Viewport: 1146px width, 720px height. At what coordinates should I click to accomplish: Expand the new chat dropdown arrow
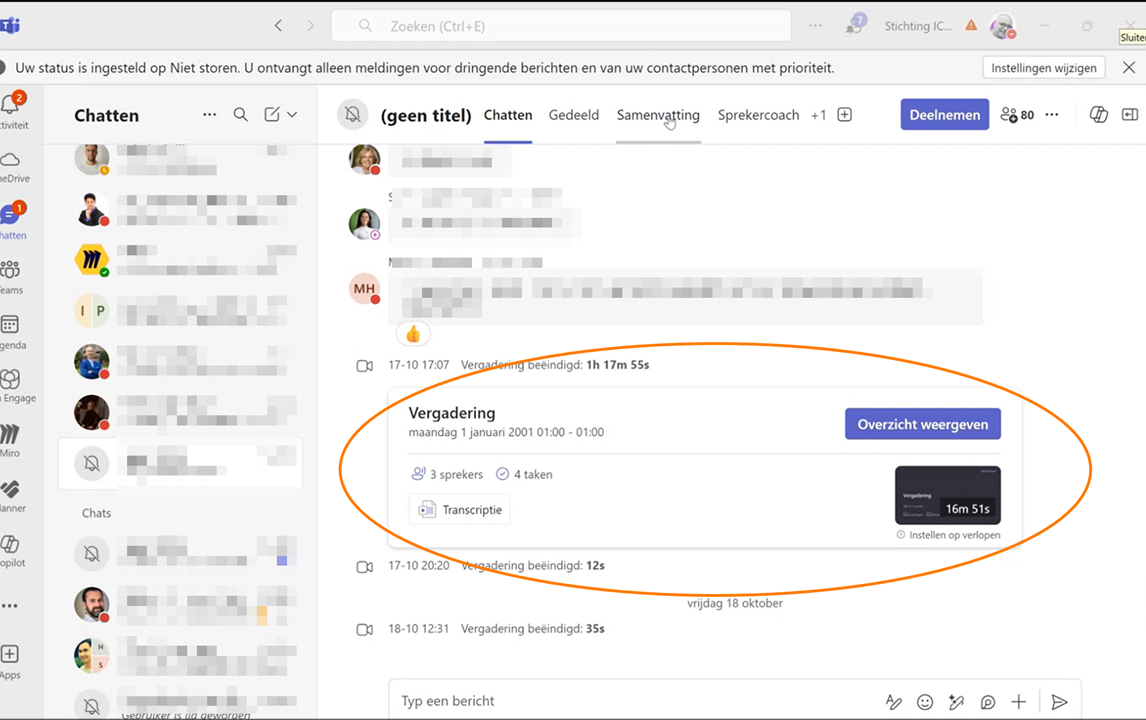[292, 115]
